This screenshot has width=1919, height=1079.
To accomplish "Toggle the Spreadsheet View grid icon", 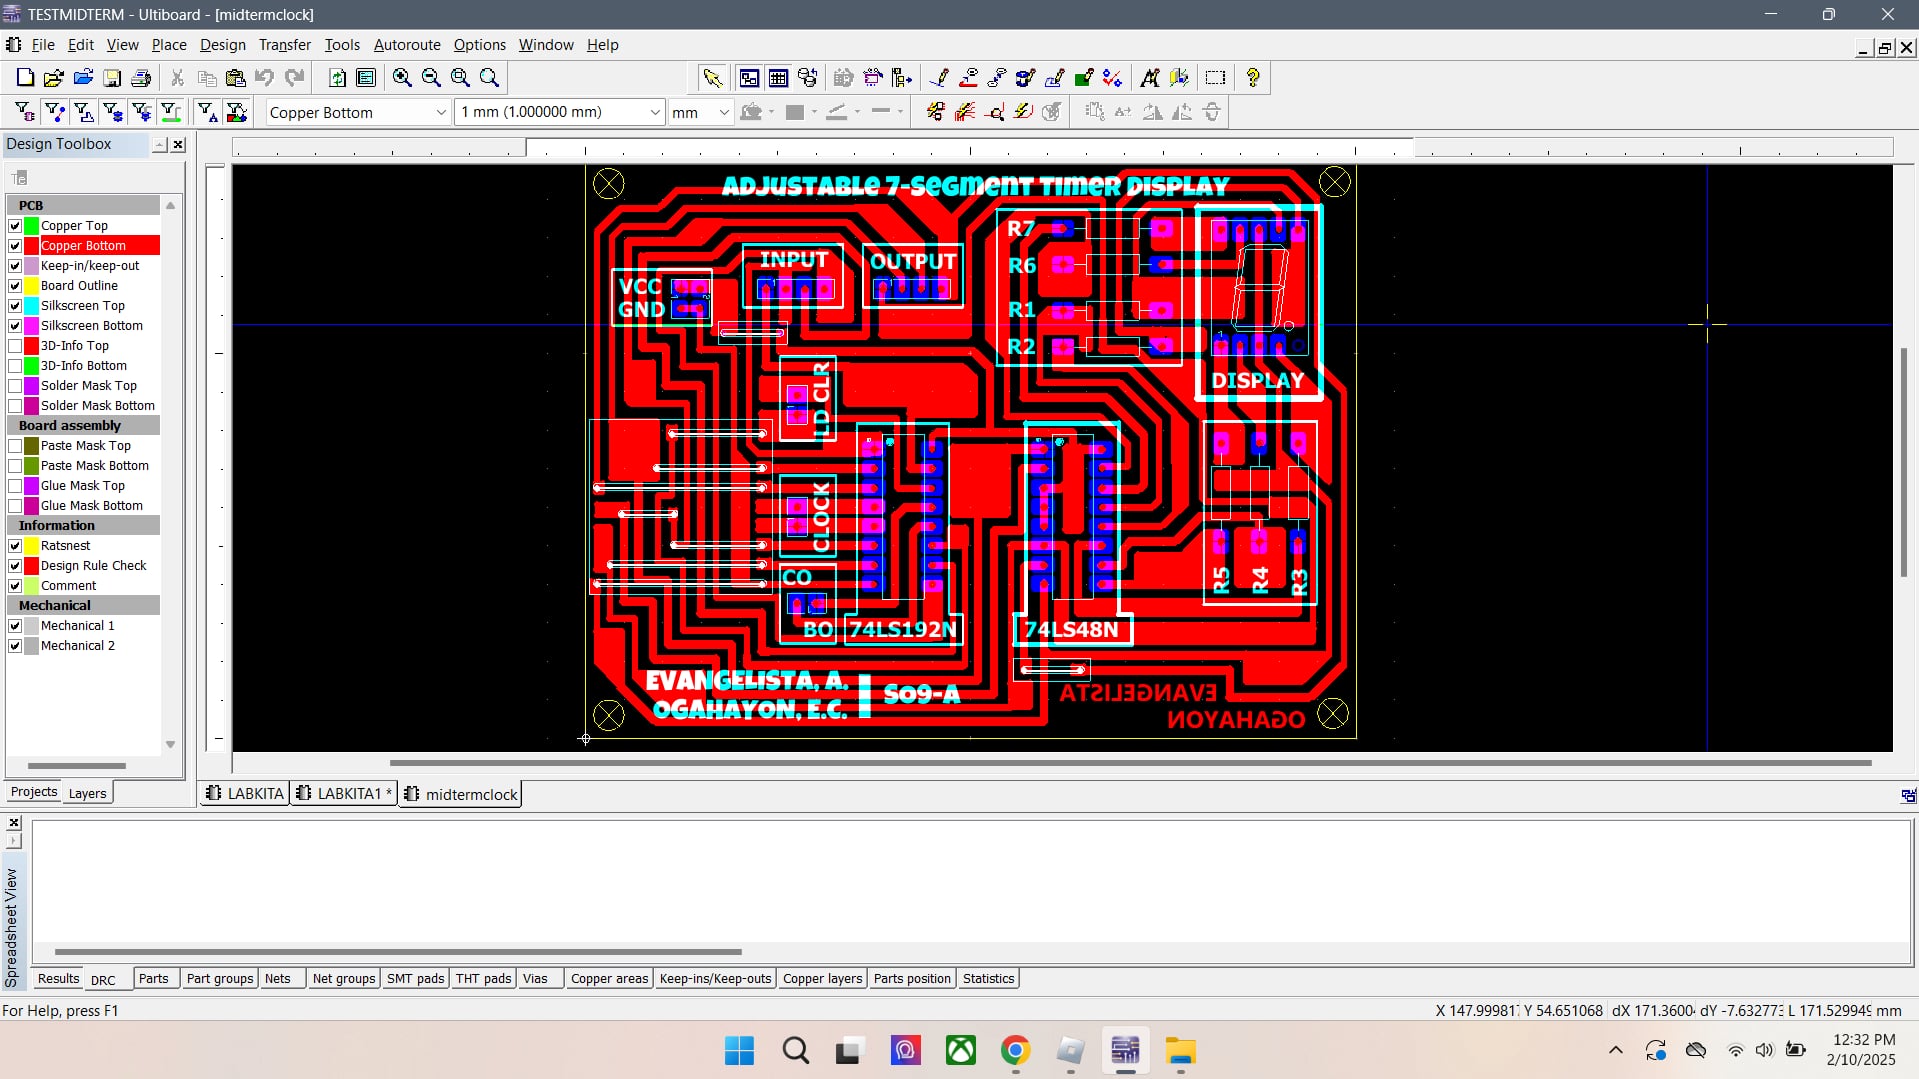I will [x=778, y=78].
